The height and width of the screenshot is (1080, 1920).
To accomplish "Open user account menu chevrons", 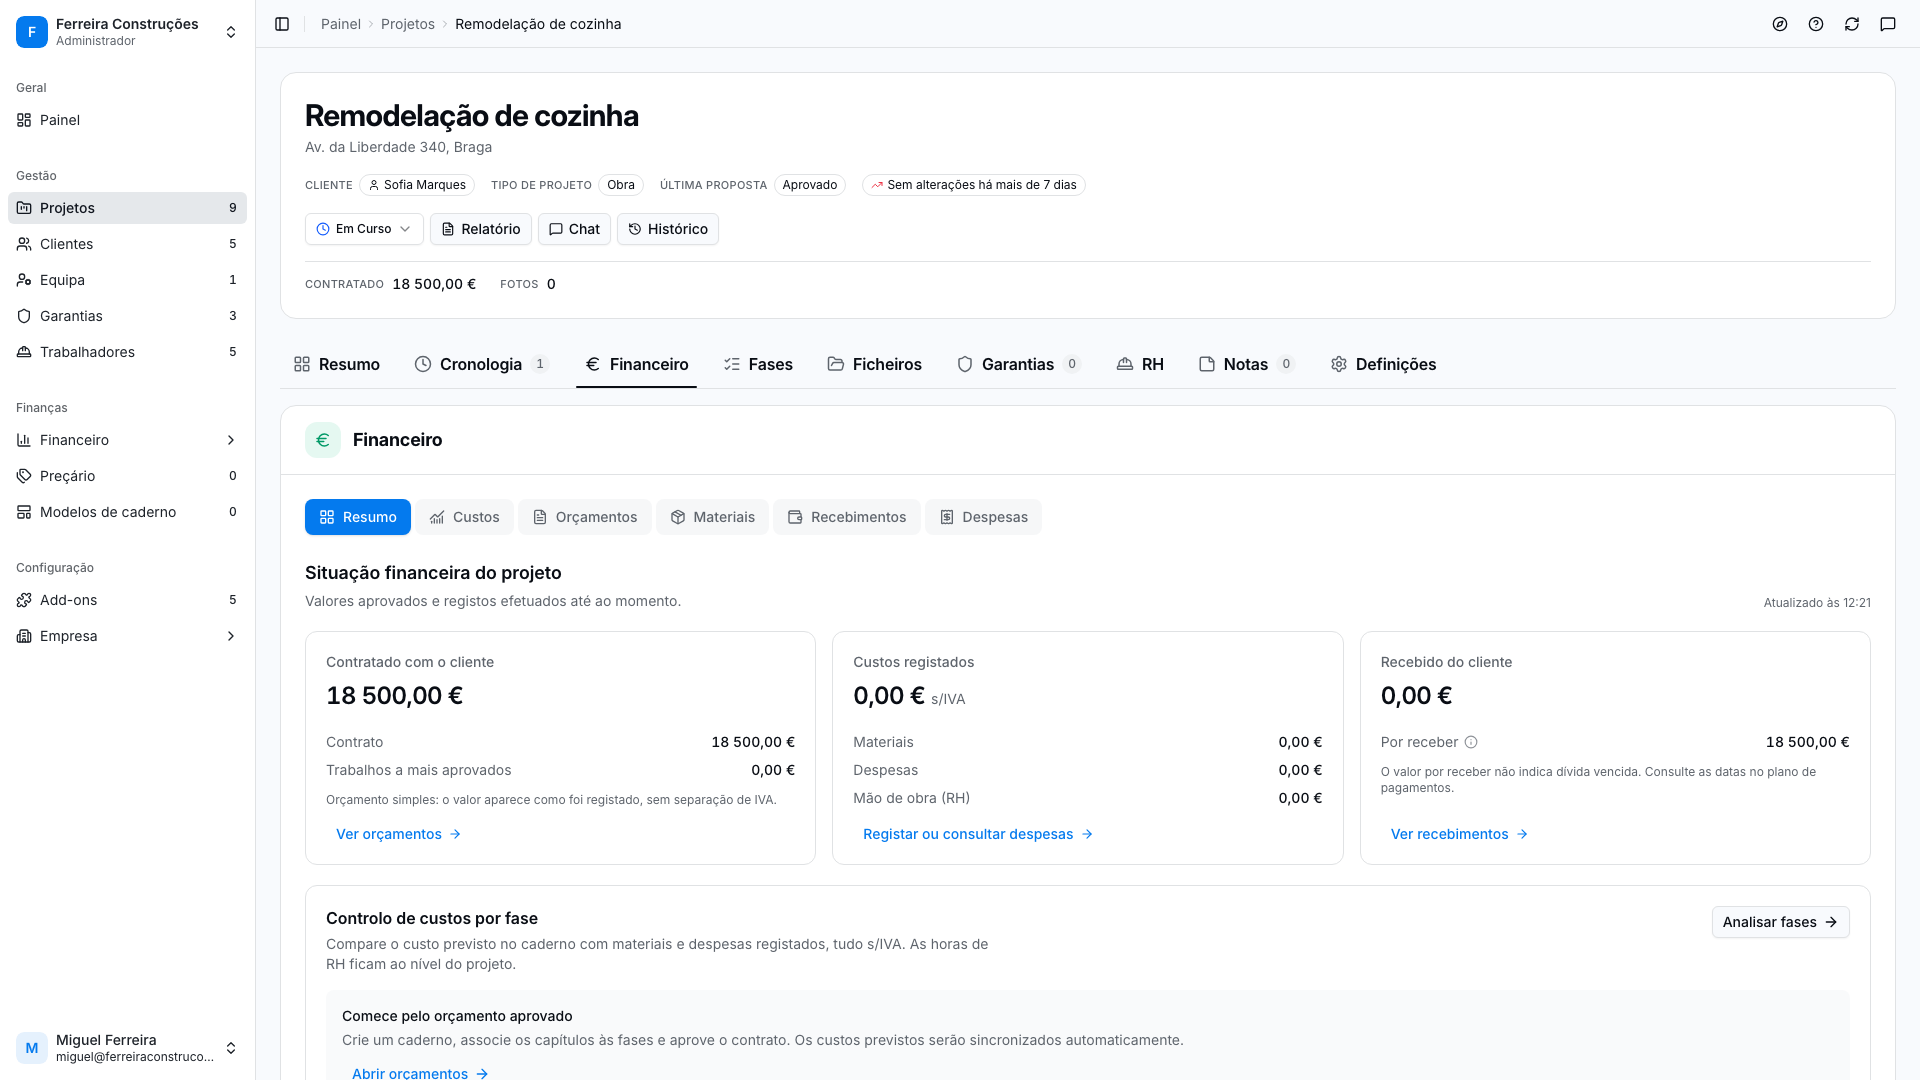I will [231, 1048].
